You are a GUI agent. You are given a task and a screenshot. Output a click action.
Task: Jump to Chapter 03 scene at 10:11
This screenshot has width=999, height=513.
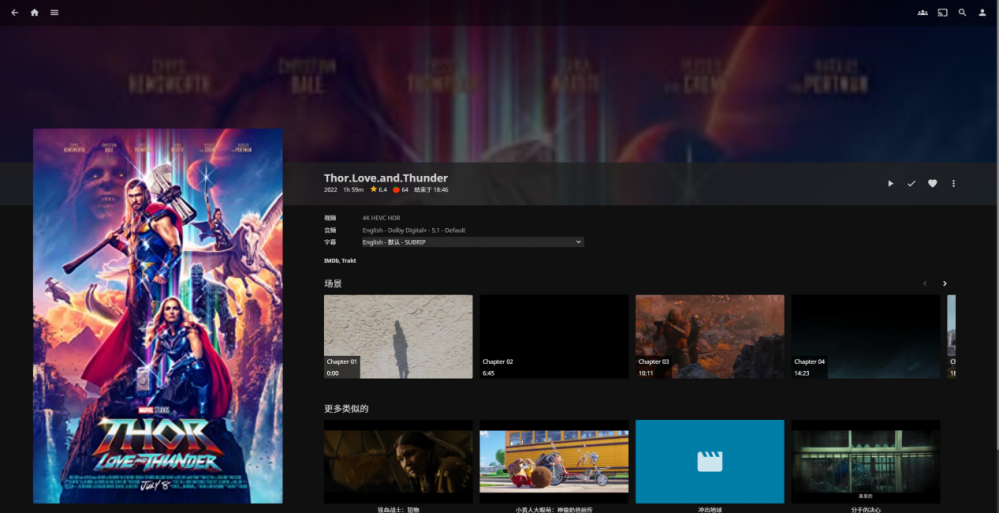tap(710, 336)
